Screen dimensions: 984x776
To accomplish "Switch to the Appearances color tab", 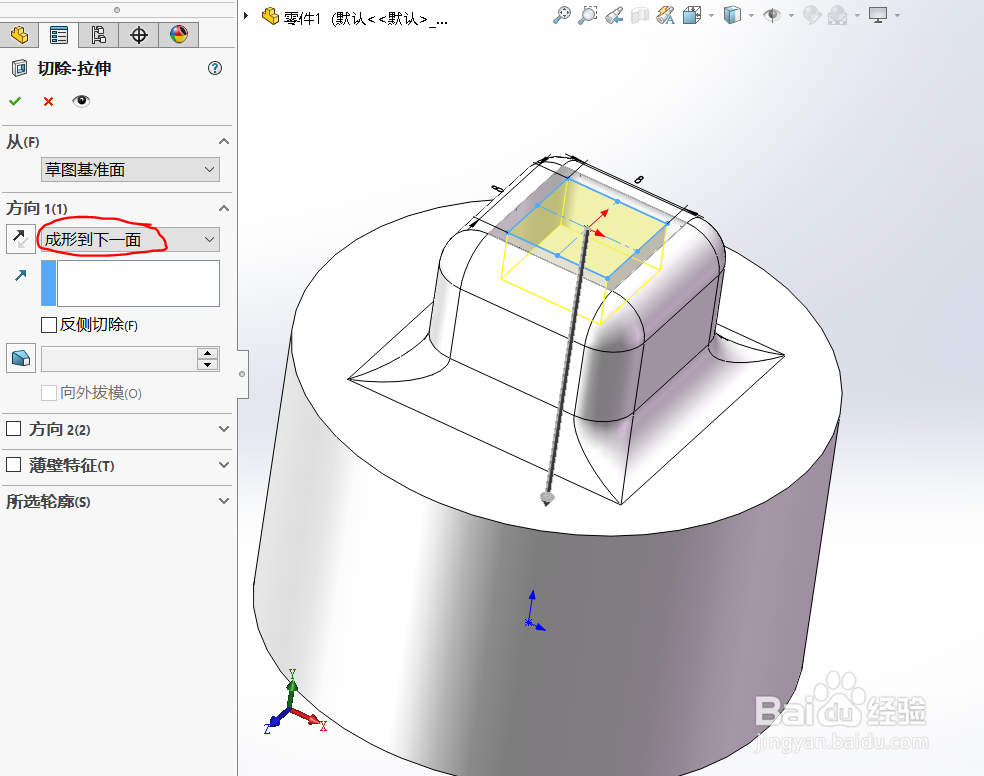I will [x=178, y=34].
